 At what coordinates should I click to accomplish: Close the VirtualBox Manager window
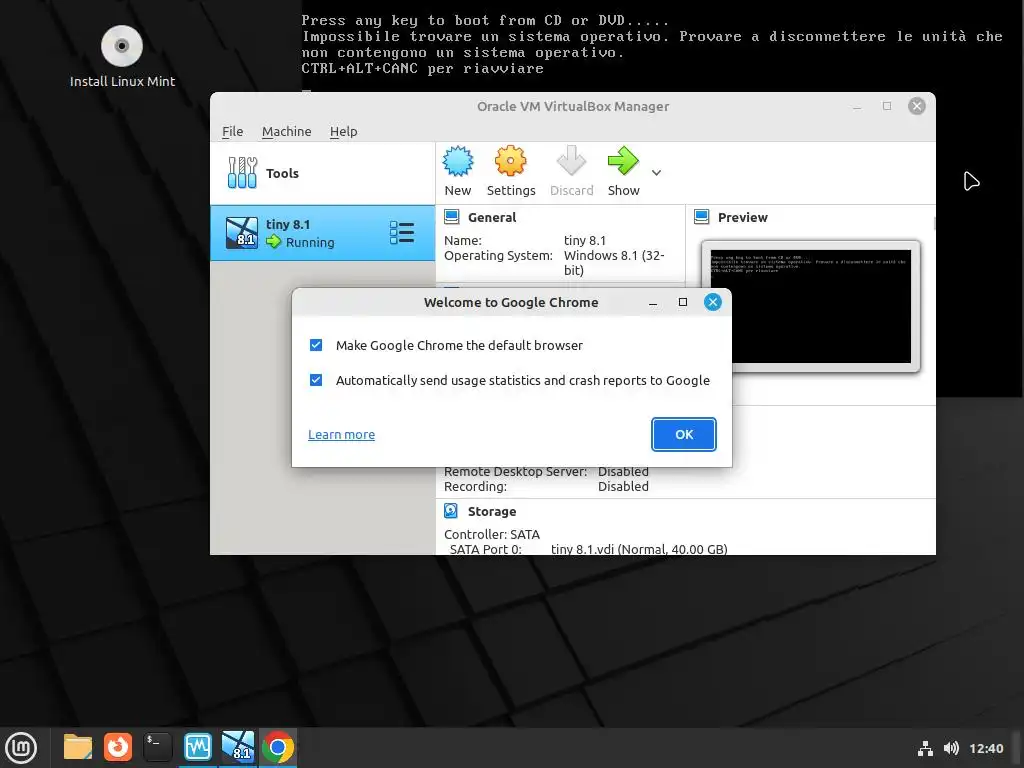pos(917,106)
